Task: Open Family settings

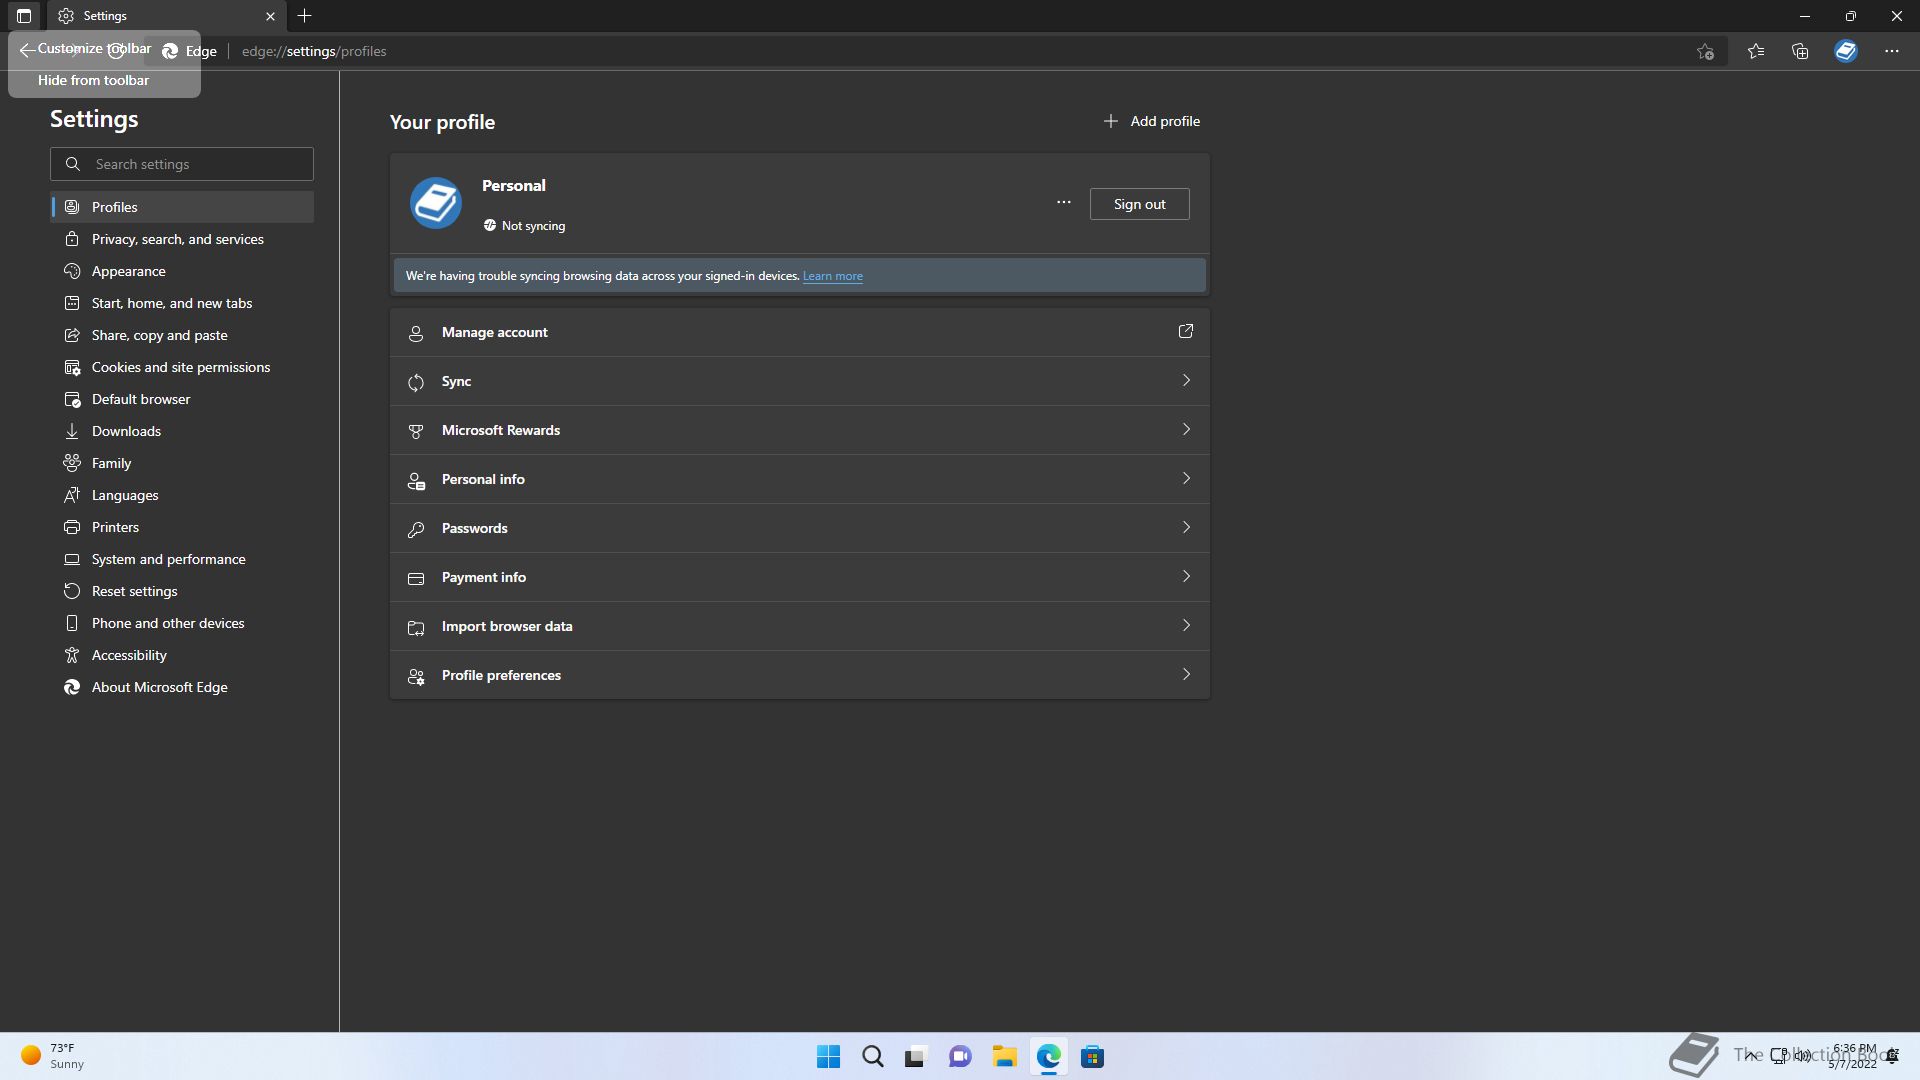Action: click(x=182, y=463)
